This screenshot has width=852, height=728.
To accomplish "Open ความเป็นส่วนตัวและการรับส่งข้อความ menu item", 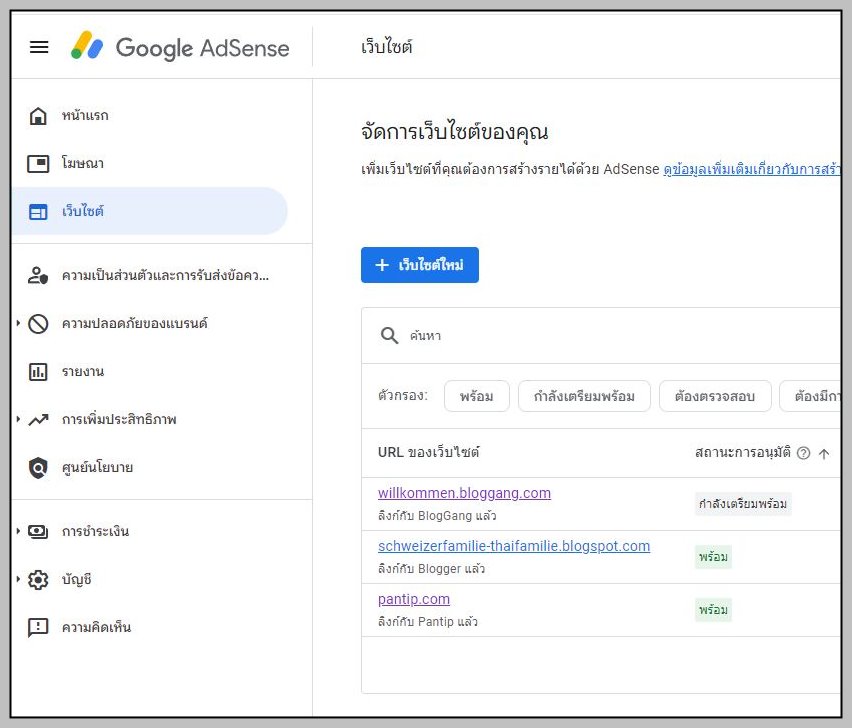I will click(x=165, y=275).
